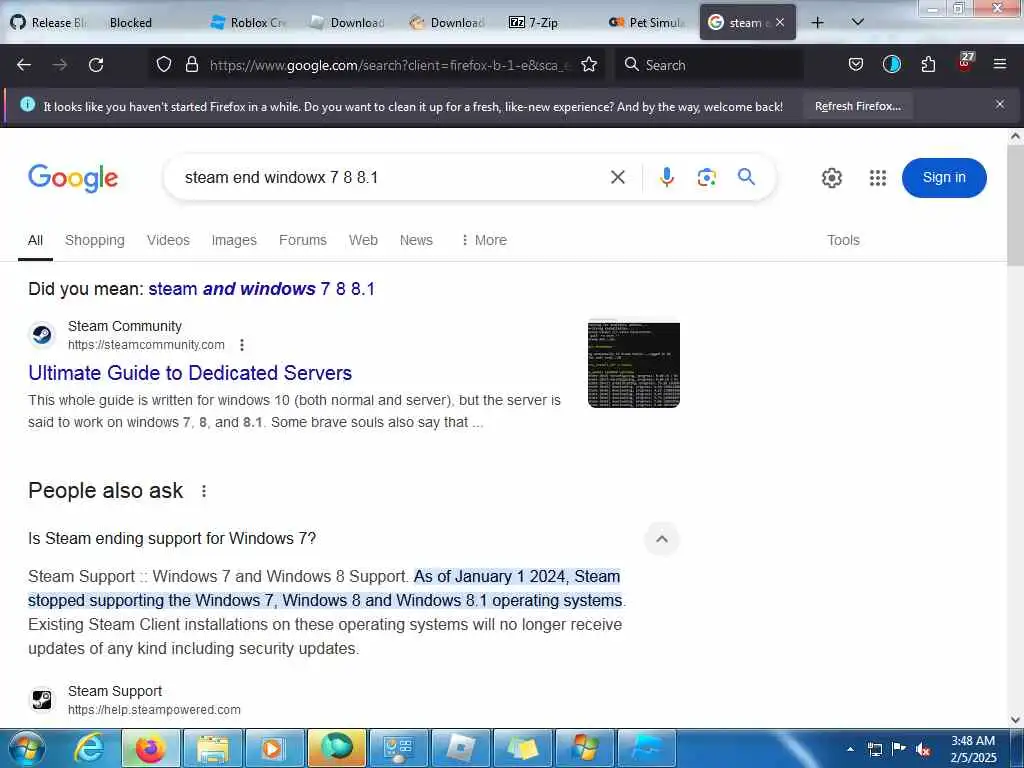The width and height of the screenshot is (1024, 768).
Task: Select the All results tab
Action: pos(35,240)
